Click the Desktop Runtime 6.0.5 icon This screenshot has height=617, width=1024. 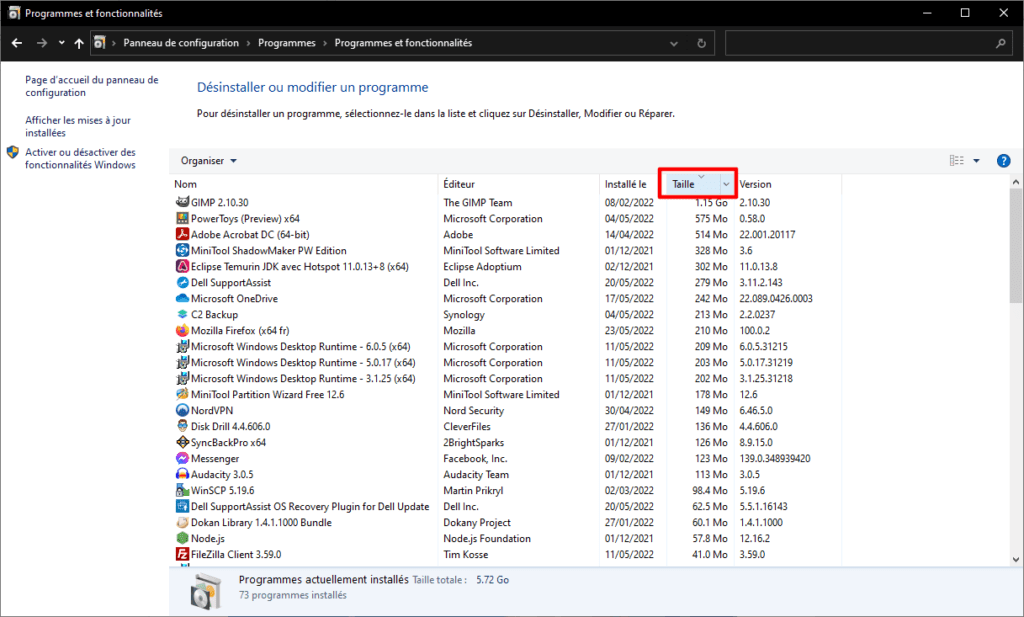tap(182, 346)
